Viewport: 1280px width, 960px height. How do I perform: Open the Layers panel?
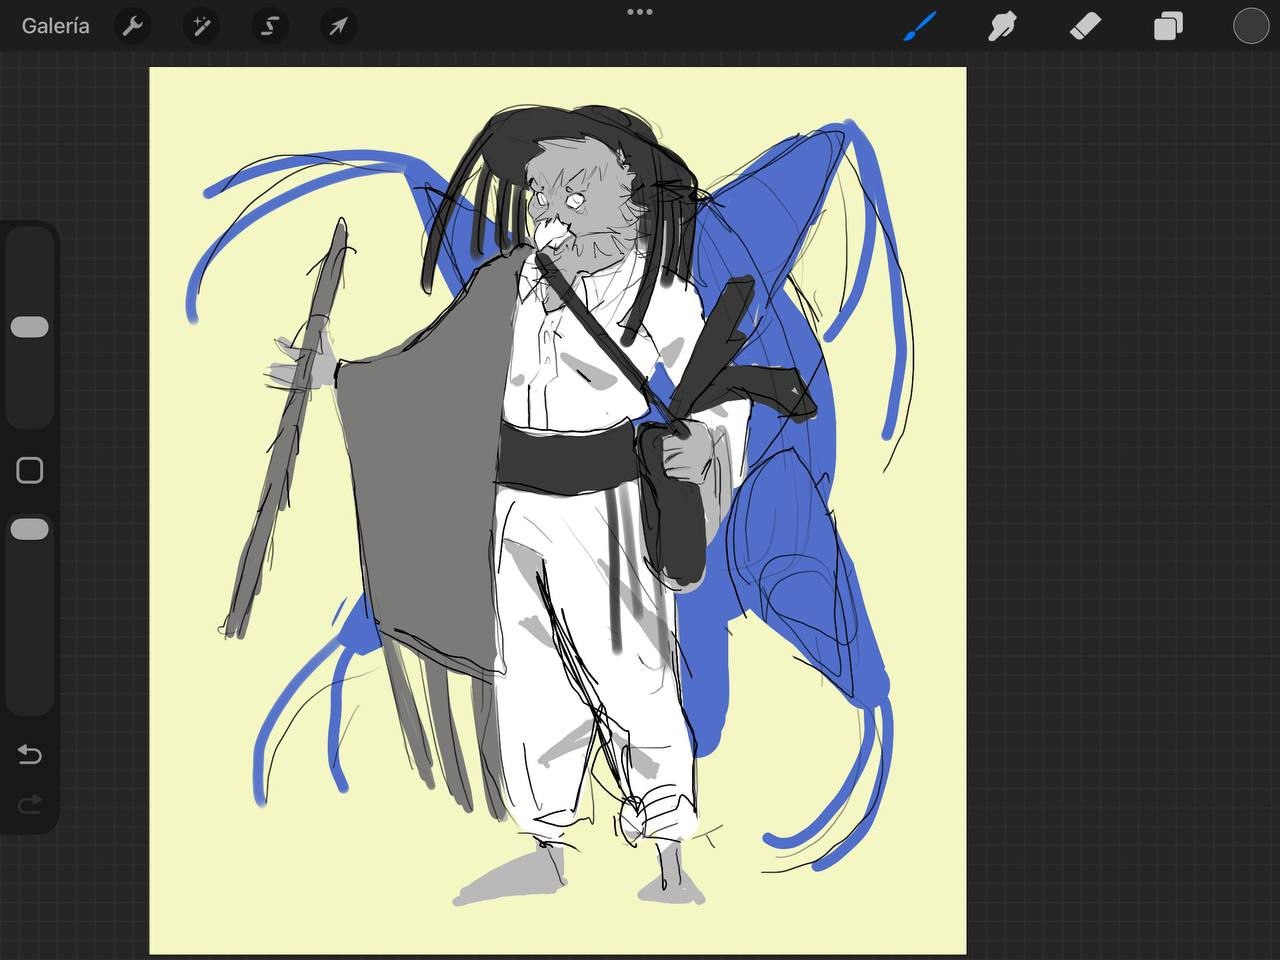point(1168,26)
